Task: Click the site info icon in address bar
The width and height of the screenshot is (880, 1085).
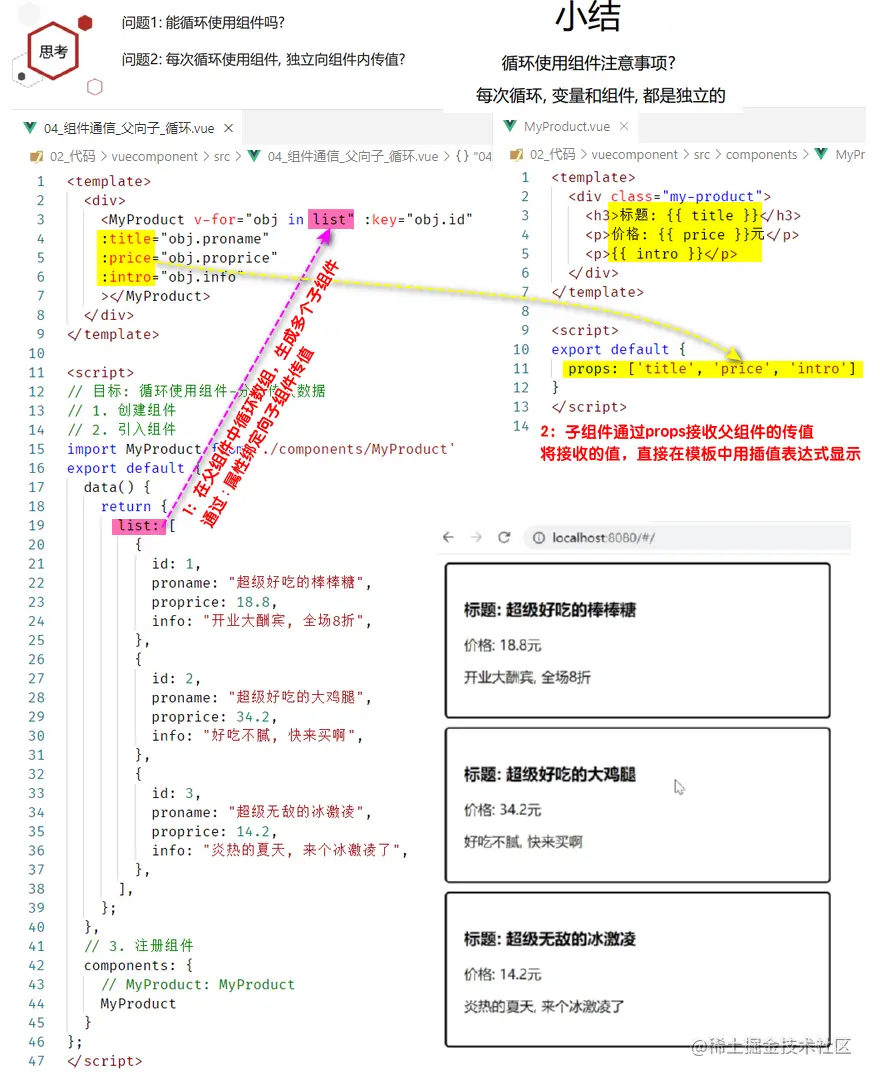Action: click(x=538, y=538)
